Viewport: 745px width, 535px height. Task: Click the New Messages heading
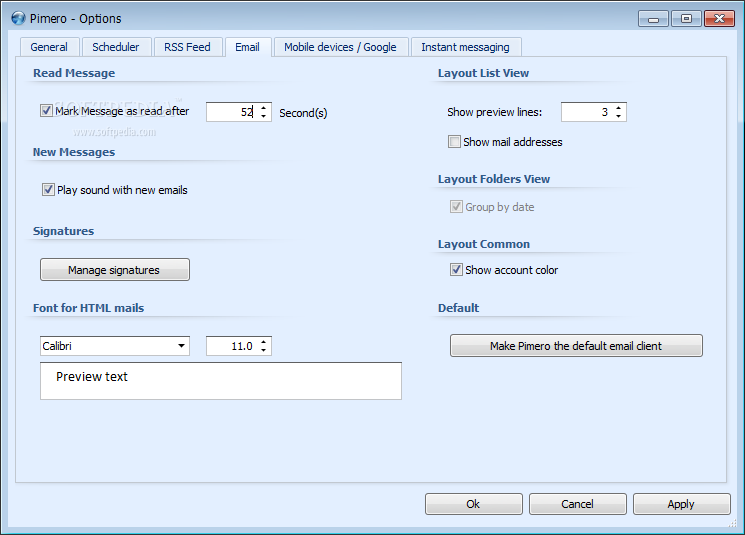click(74, 152)
